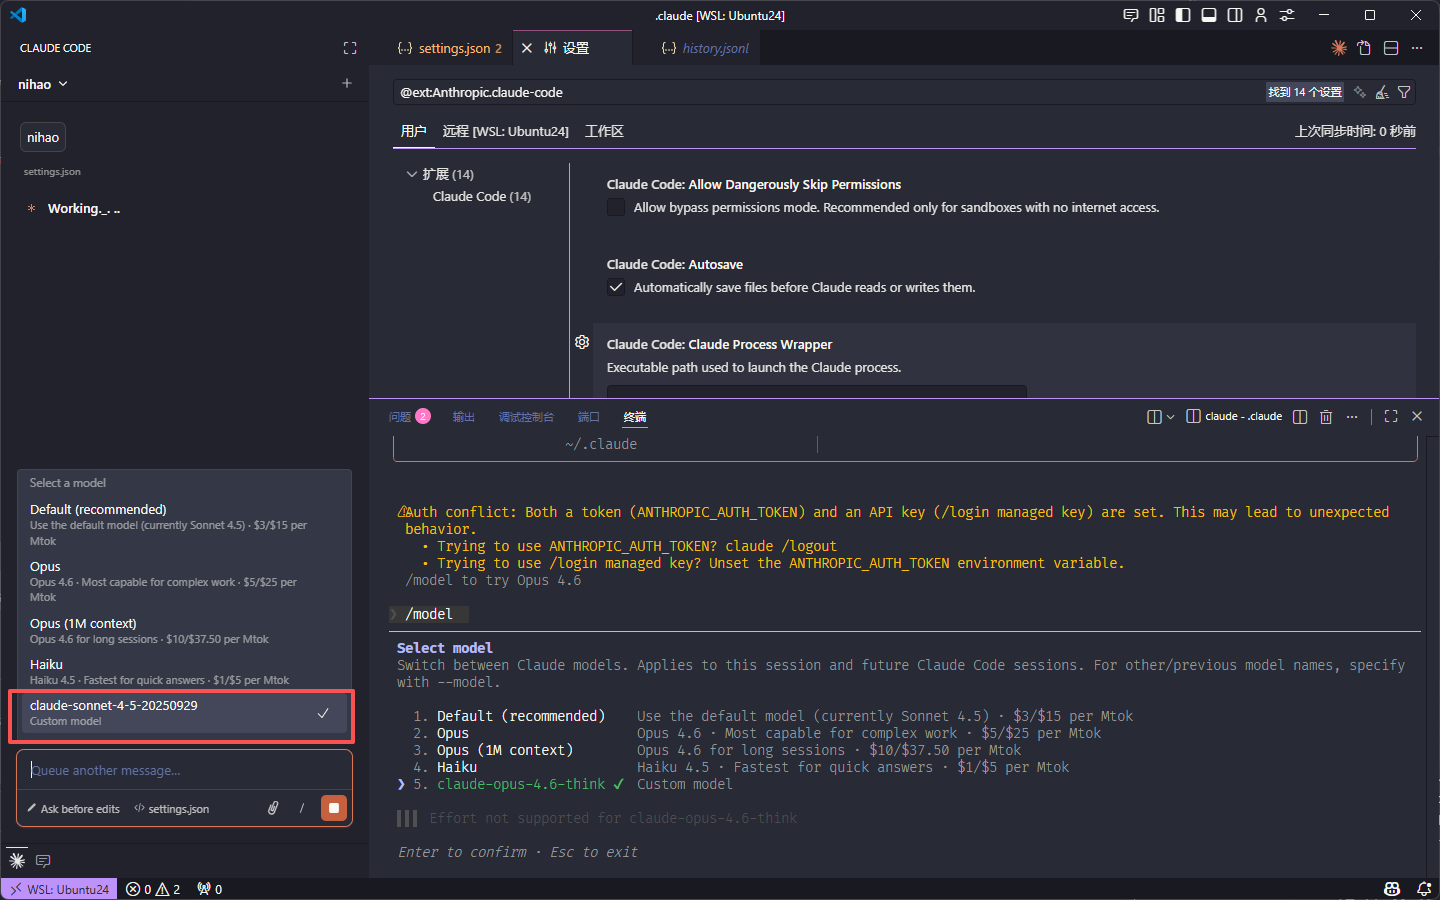Open gear menu for Claude Process Wrapper setting
1440x900 pixels.
point(582,342)
